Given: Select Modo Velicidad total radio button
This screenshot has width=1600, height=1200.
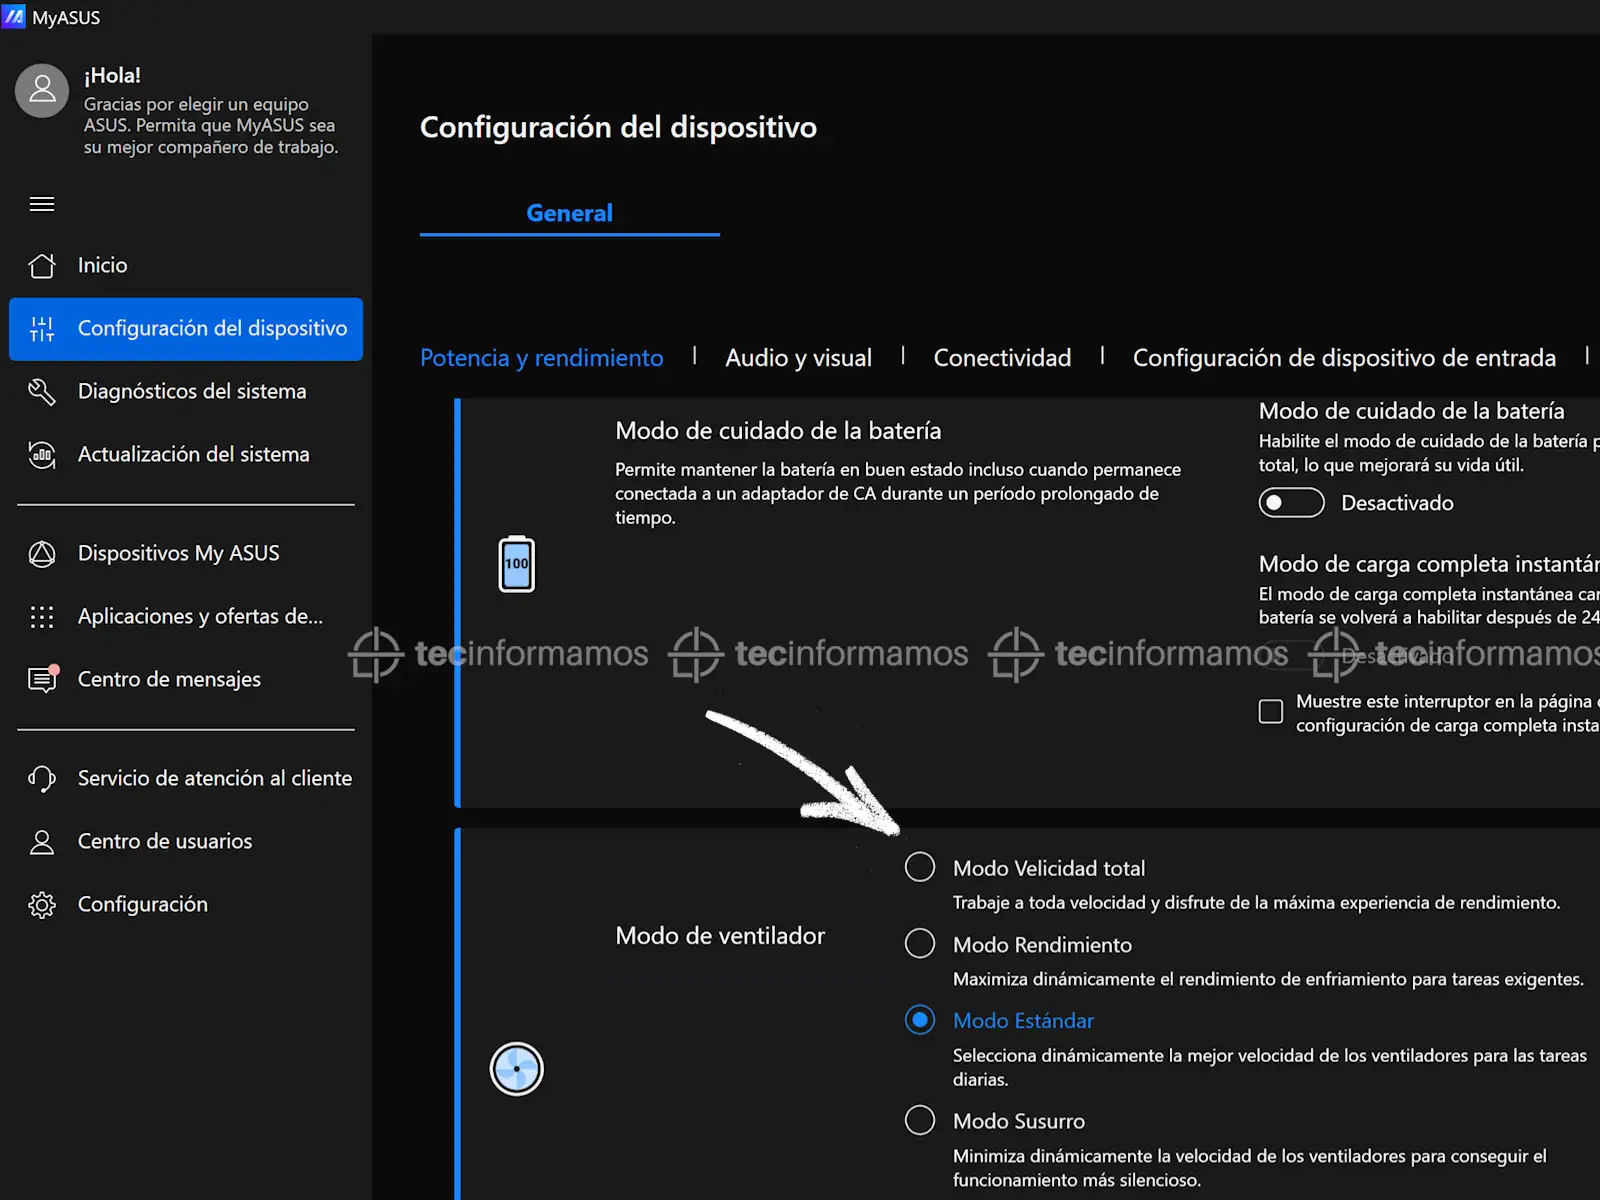Looking at the screenshot, I should [x=920, y=867].
